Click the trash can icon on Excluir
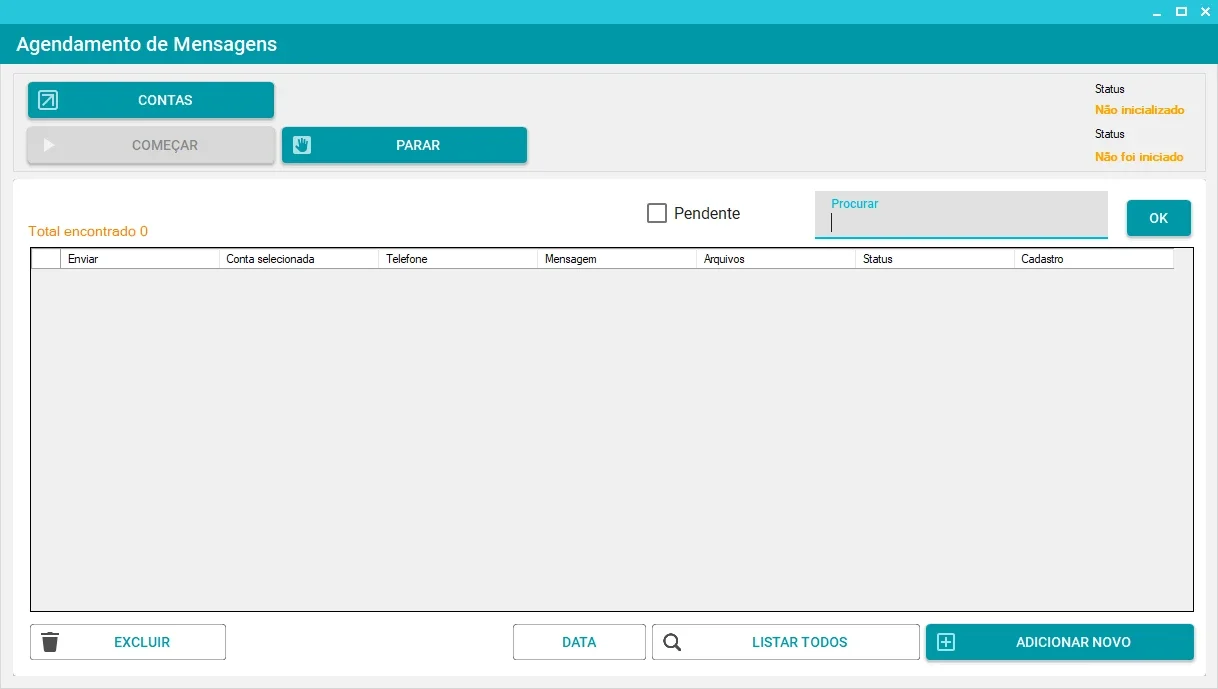 click(50, 642)
